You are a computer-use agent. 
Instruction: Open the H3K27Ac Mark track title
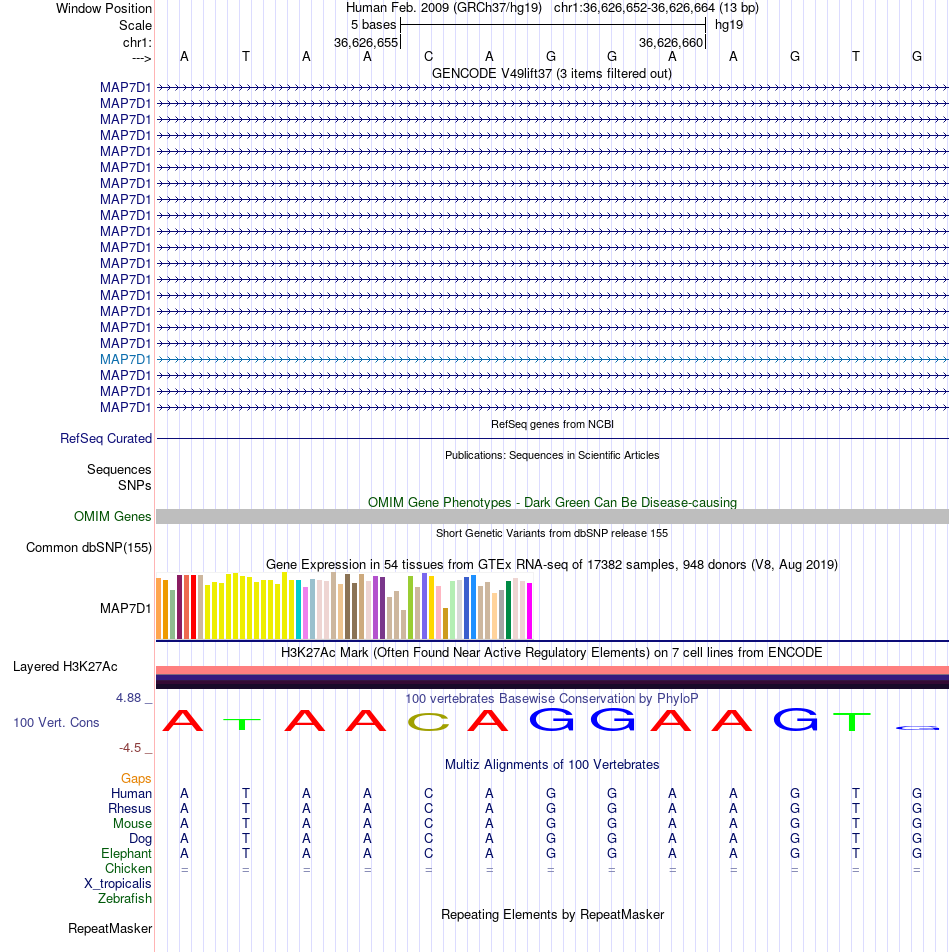pos(552,653)
